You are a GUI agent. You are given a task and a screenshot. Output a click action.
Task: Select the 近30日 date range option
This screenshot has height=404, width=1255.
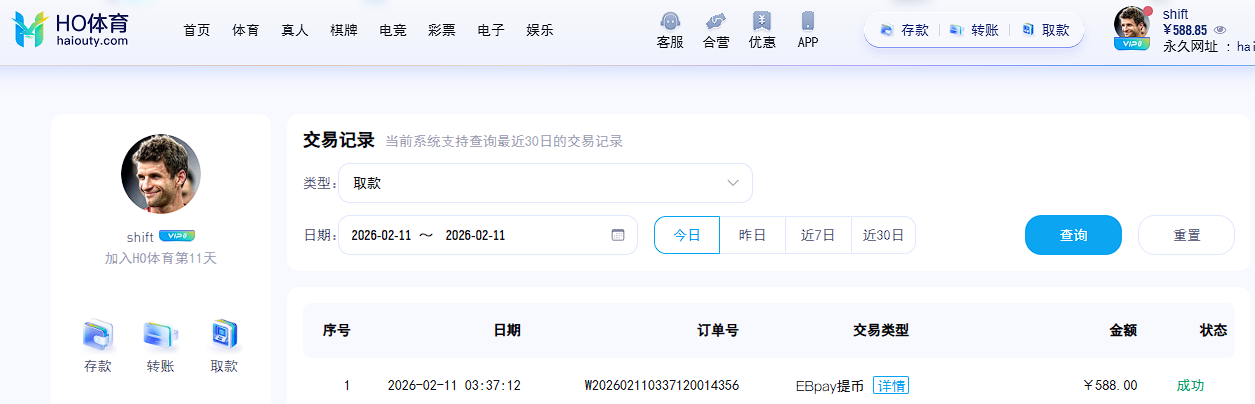coord(883,235)
